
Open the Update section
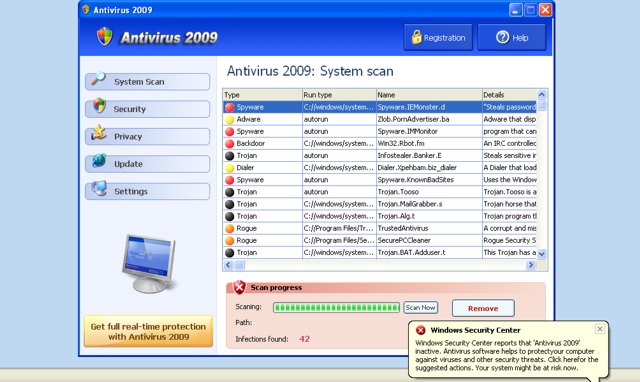click(147, 164)
